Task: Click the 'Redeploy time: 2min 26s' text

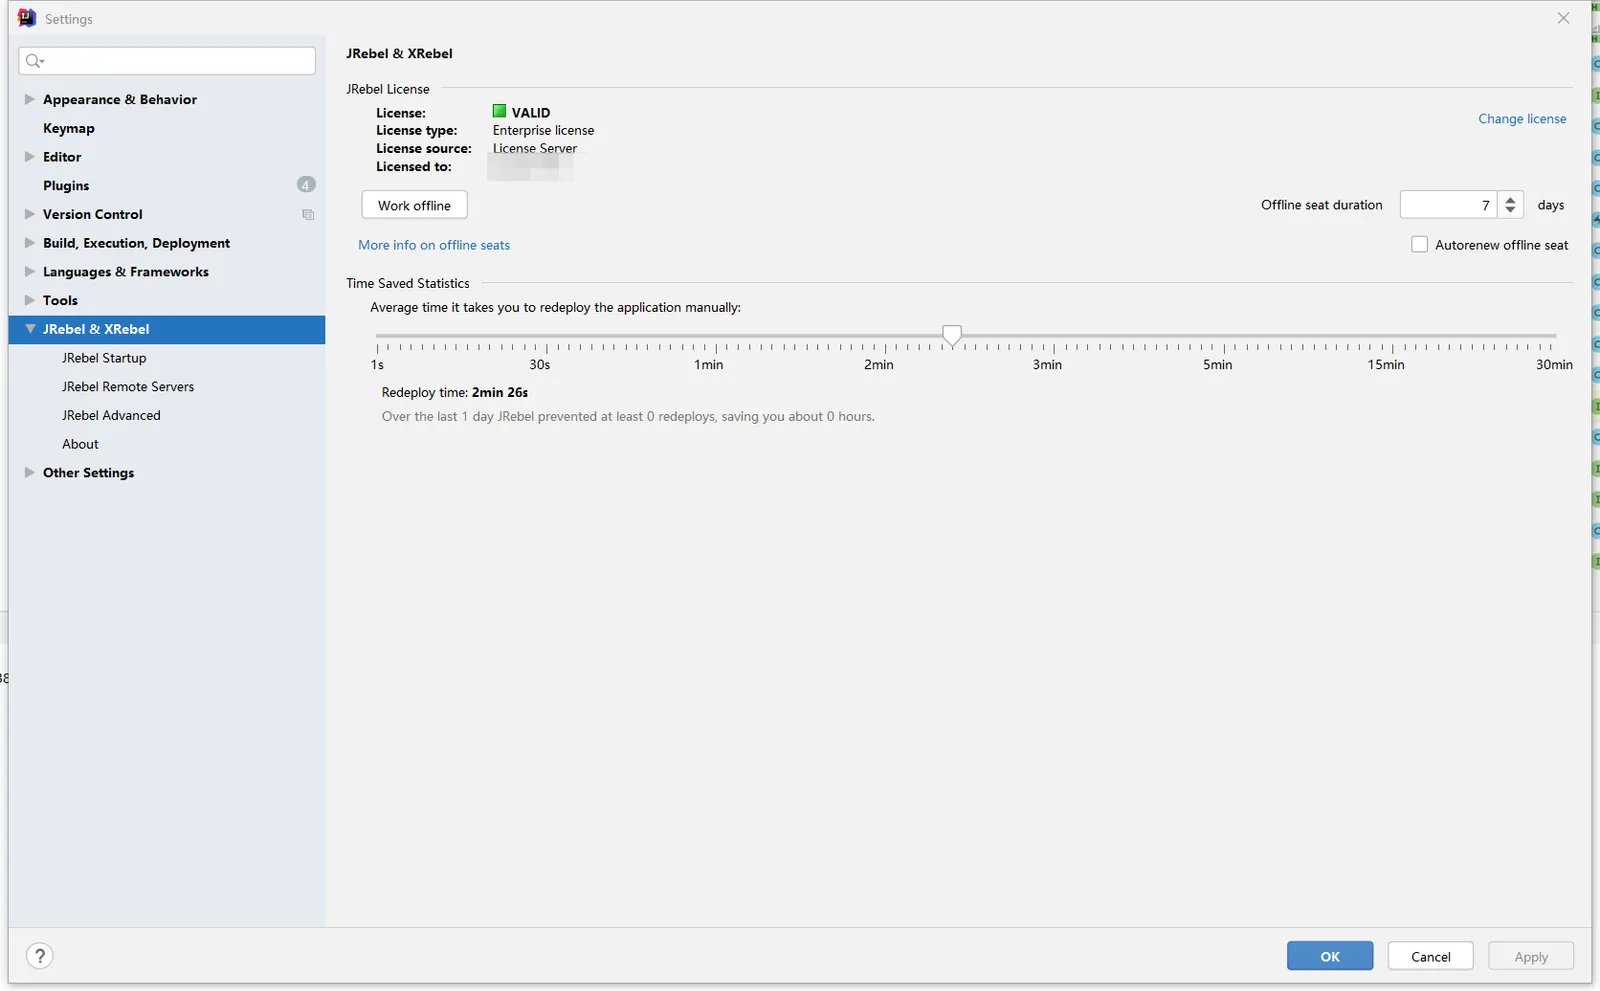Action: (x=455, y=393)
